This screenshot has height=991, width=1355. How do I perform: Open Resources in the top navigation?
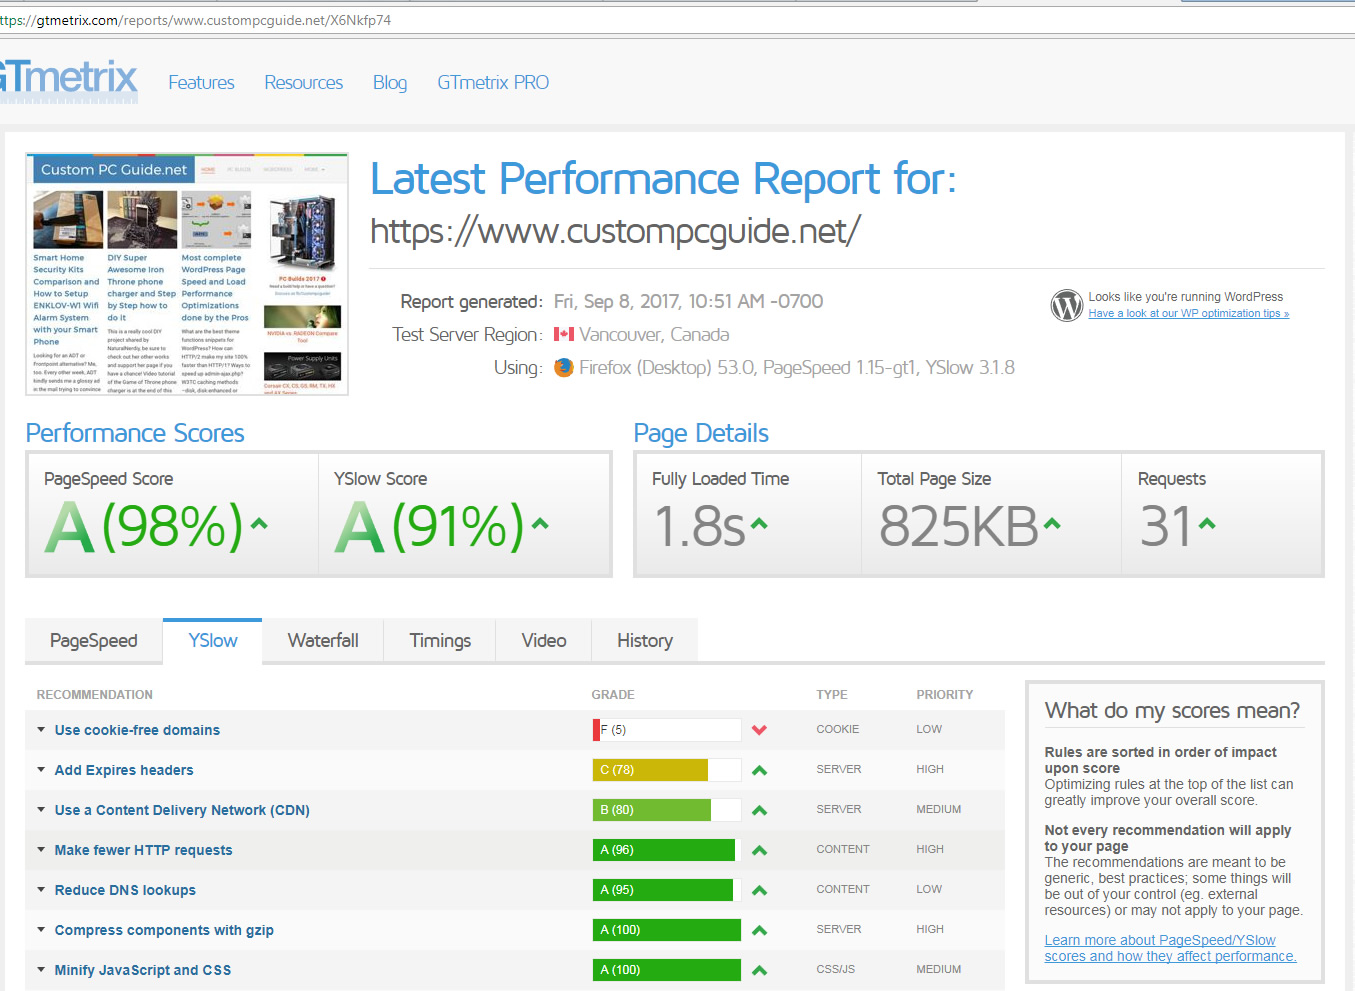(x=304, y=83)
